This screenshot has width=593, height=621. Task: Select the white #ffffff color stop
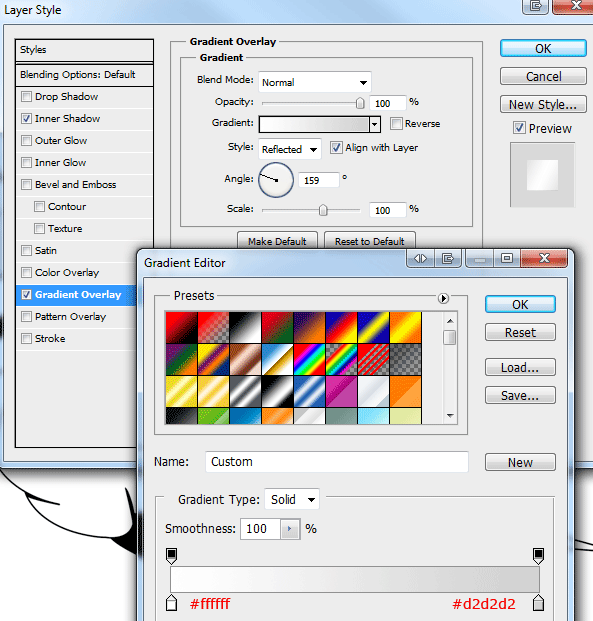point(172,602)
